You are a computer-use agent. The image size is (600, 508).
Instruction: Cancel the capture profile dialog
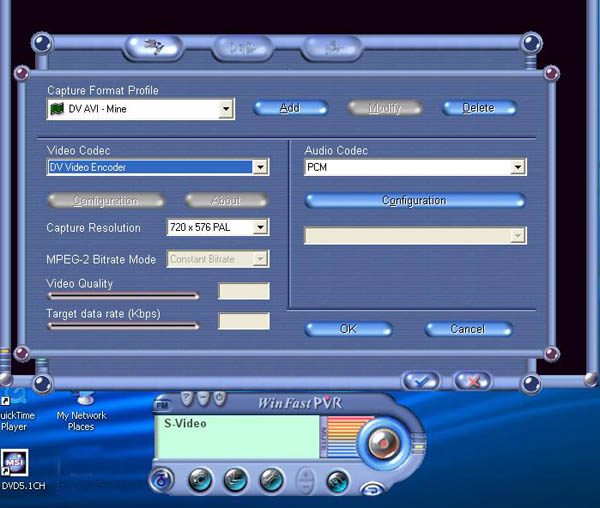coord(468,329)
